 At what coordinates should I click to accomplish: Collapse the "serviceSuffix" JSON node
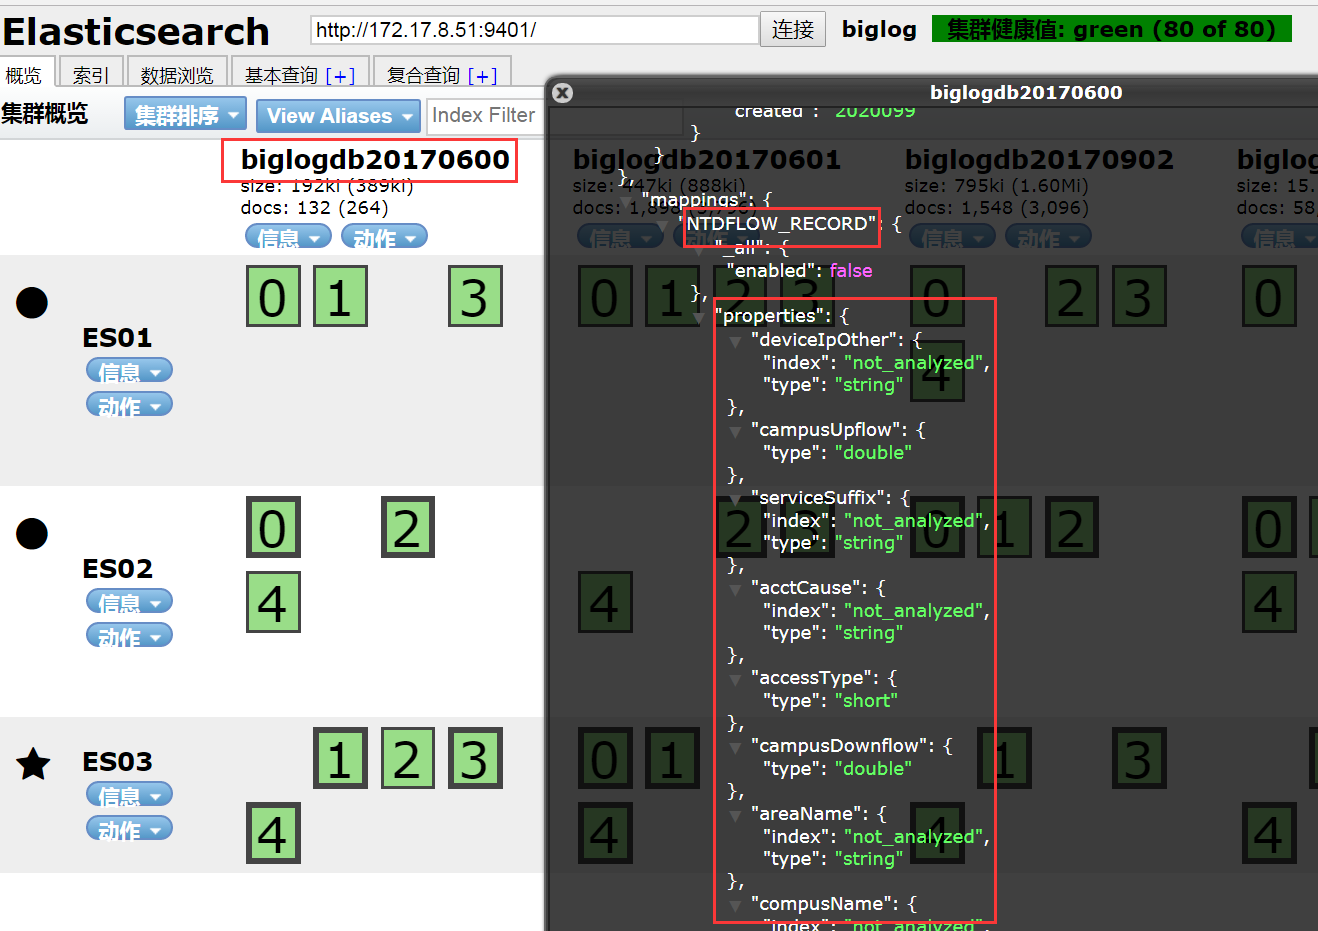(x=736, y=499)
